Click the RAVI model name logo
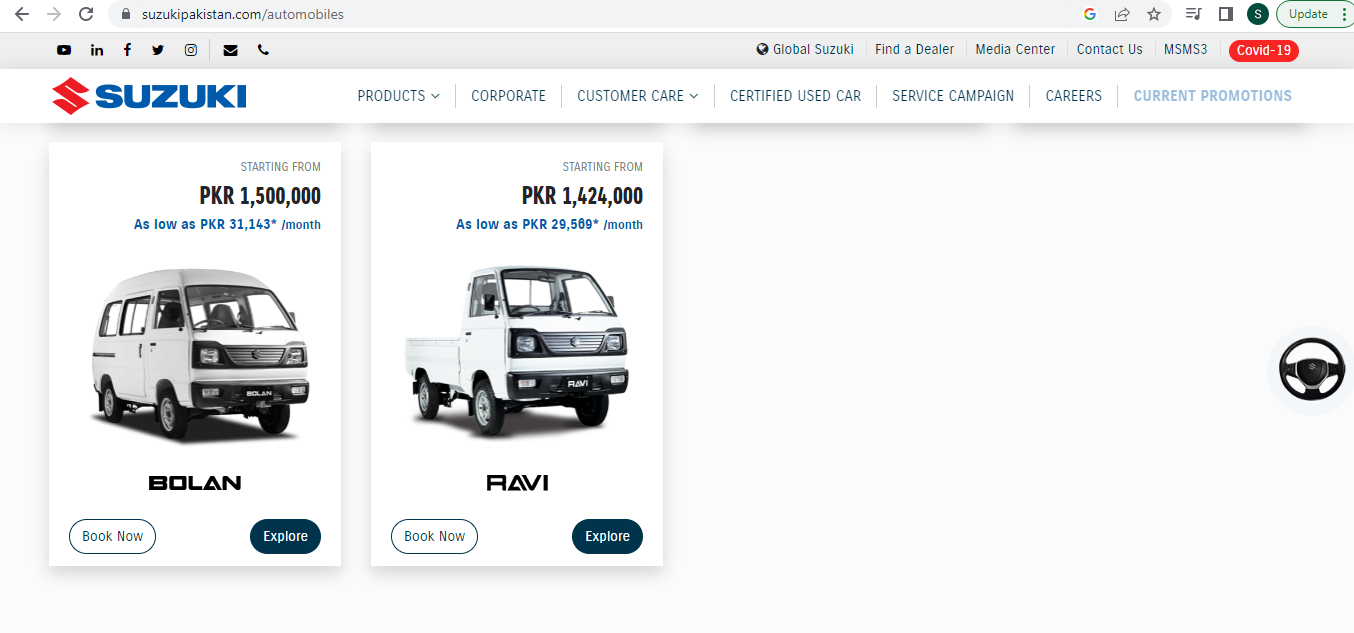Image resolution: width=1354 pixels, height=633 pixels. [517, 483]
